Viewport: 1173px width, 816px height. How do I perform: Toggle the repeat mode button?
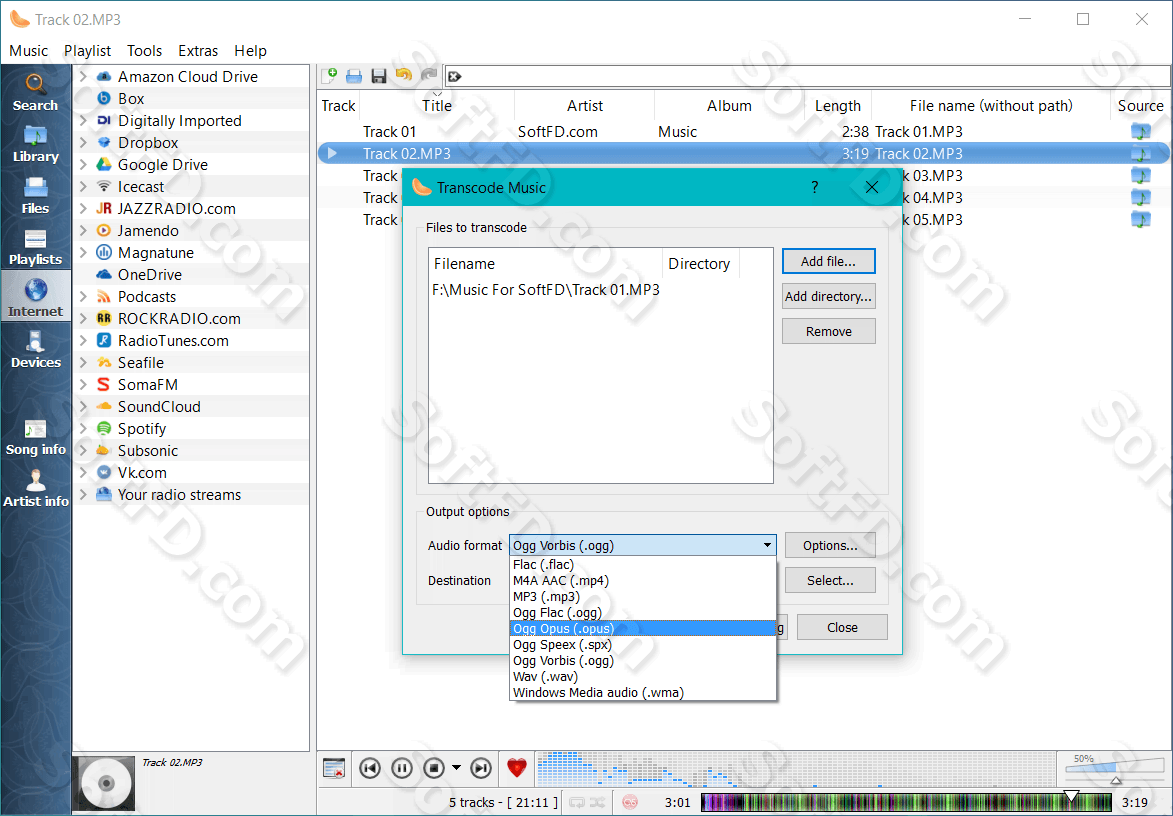pos(577,803)
